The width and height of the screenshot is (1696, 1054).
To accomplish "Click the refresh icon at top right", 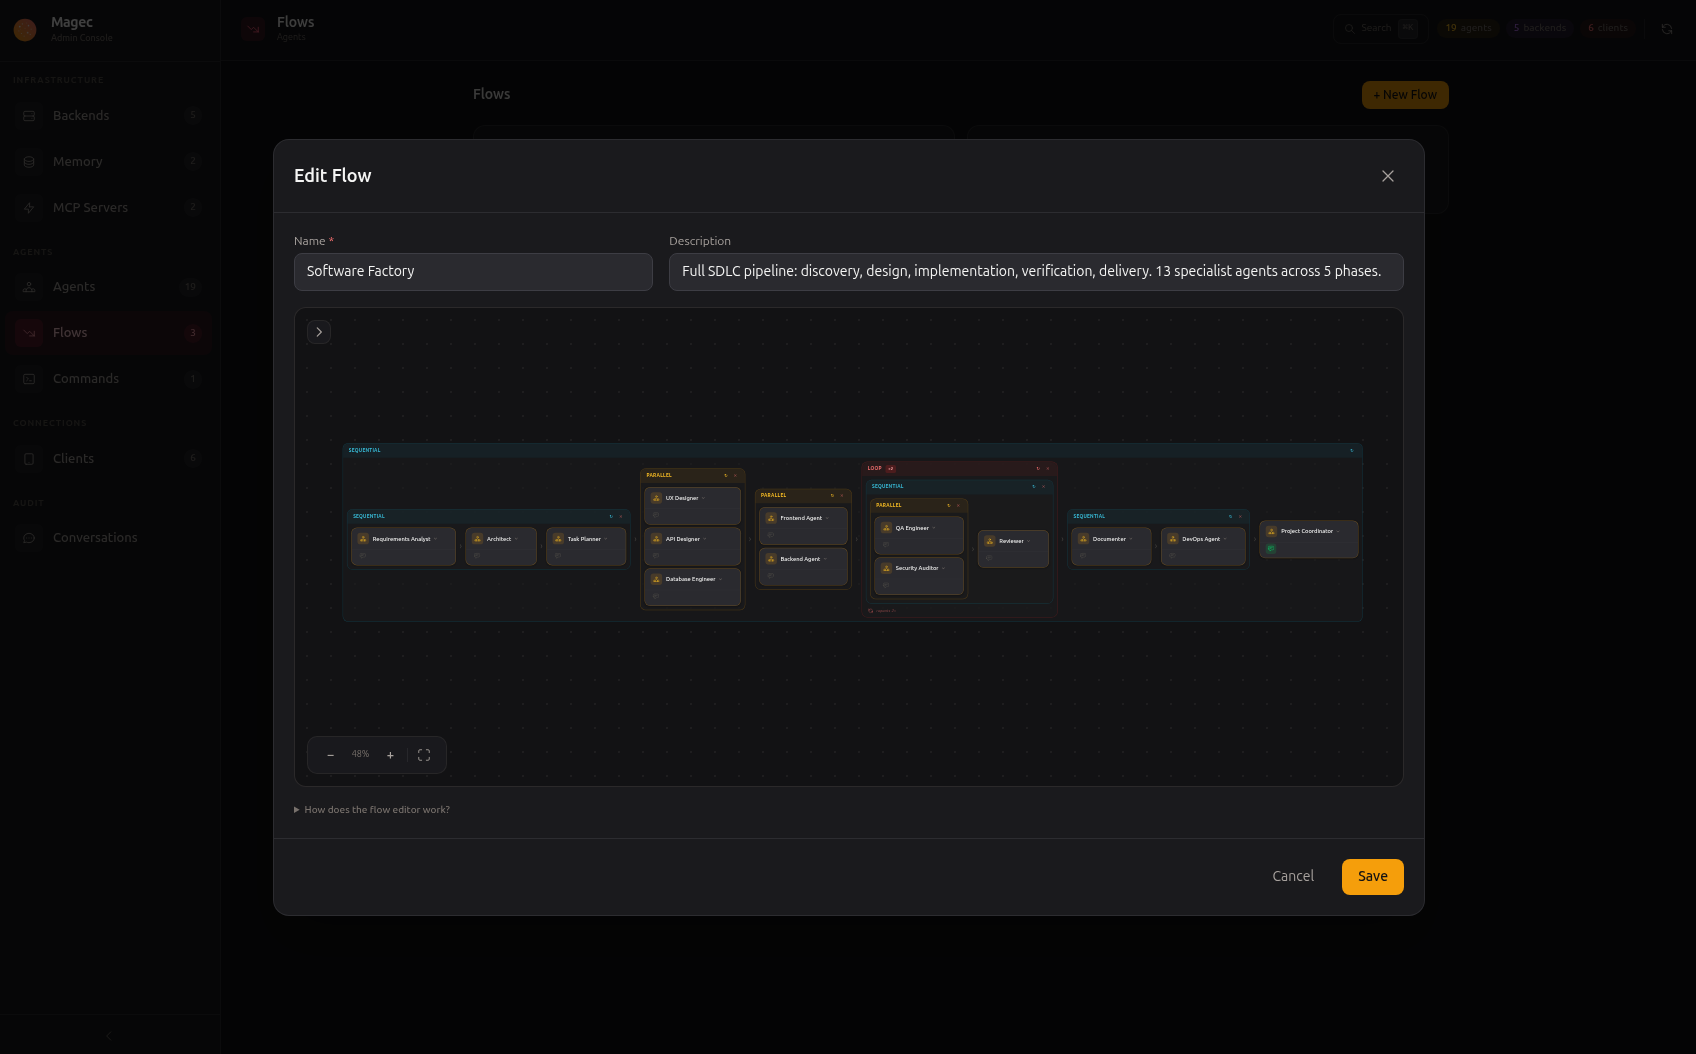I will click(1668, 29).
